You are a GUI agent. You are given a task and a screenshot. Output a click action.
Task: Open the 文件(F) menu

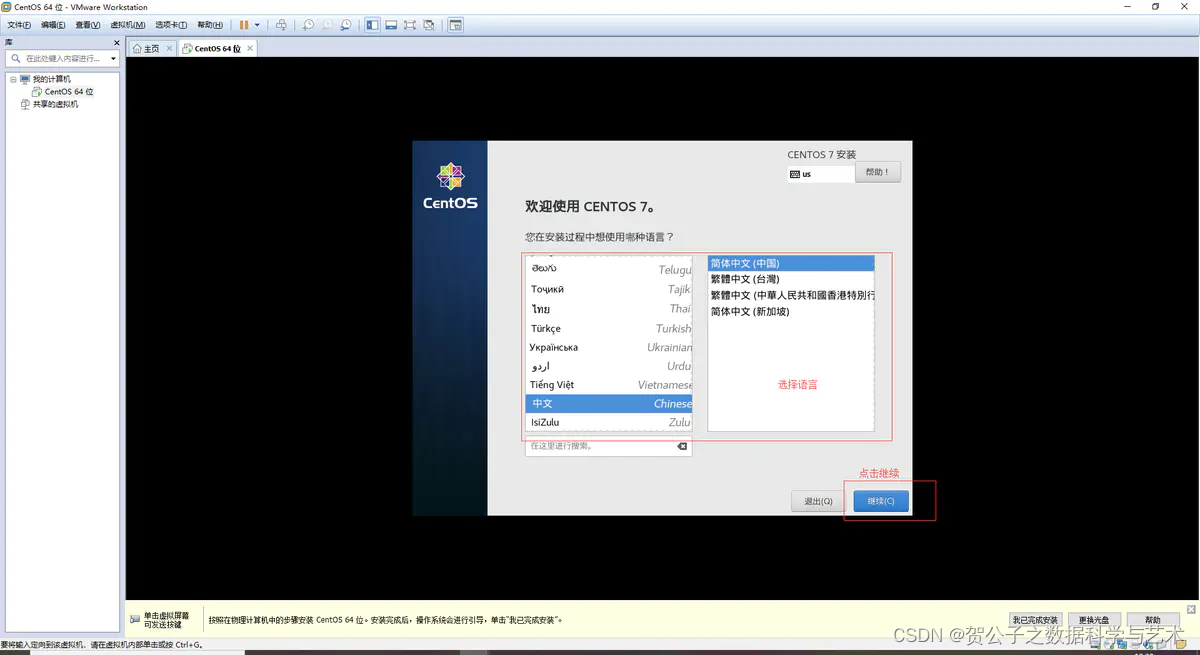pos(20,25)
